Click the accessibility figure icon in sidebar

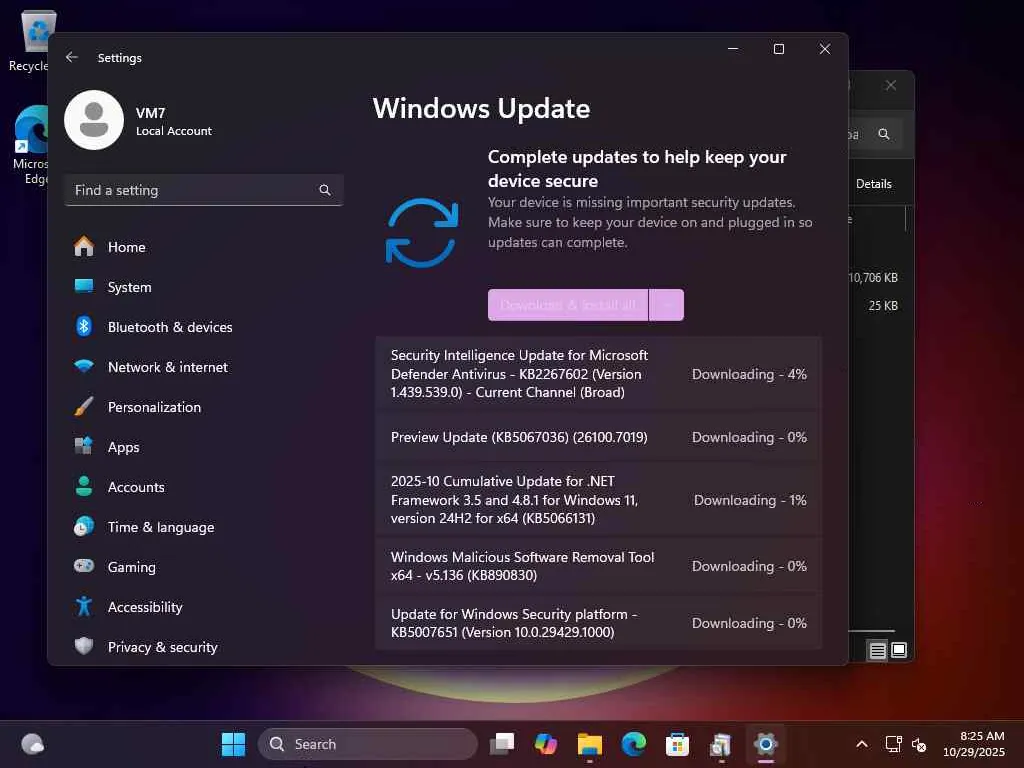(84, 606)
